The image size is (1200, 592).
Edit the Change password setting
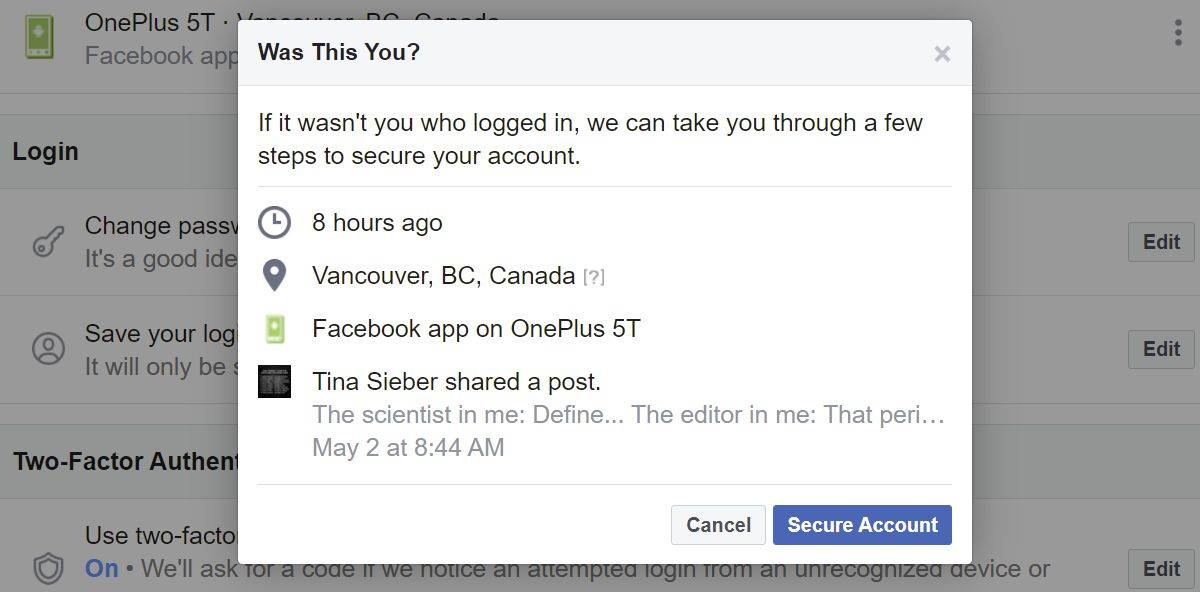(1161, 242)
